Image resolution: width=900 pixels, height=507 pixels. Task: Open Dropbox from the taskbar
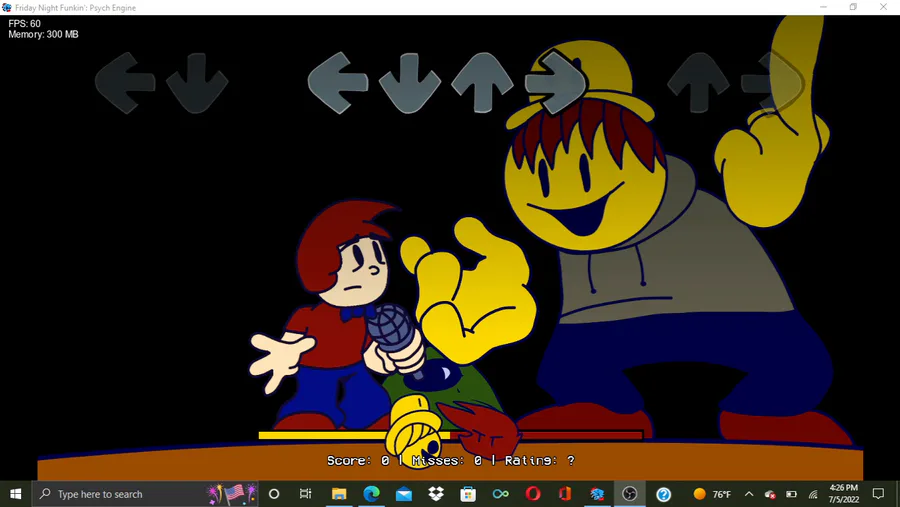[436, 494]
